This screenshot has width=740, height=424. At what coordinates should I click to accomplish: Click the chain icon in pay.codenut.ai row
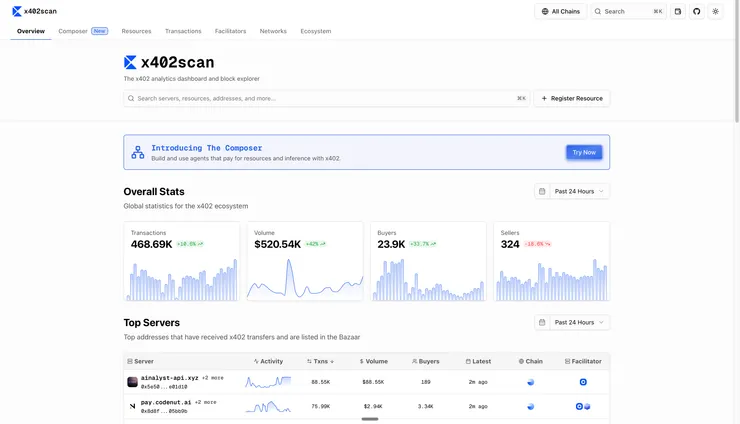click(x=531, y=406)
